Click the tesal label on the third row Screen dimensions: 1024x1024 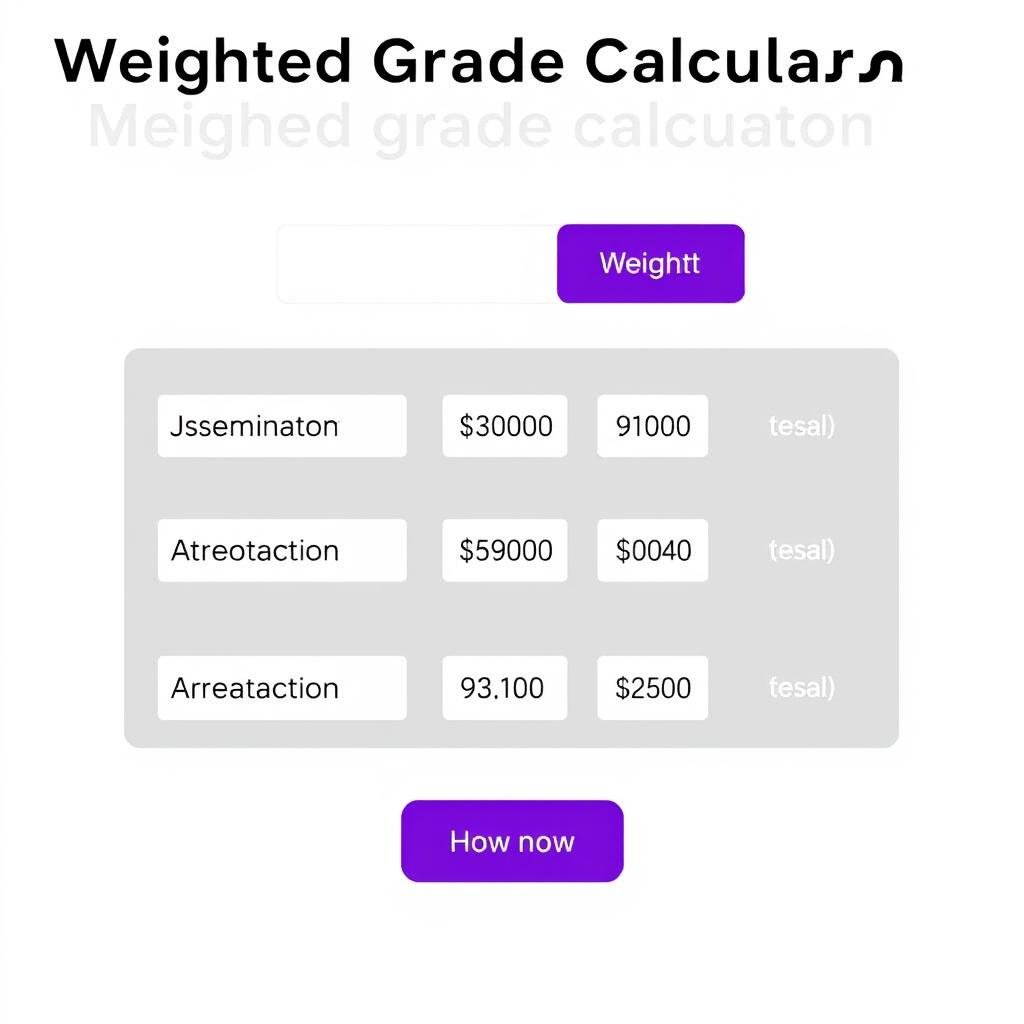tap(800, 687)
